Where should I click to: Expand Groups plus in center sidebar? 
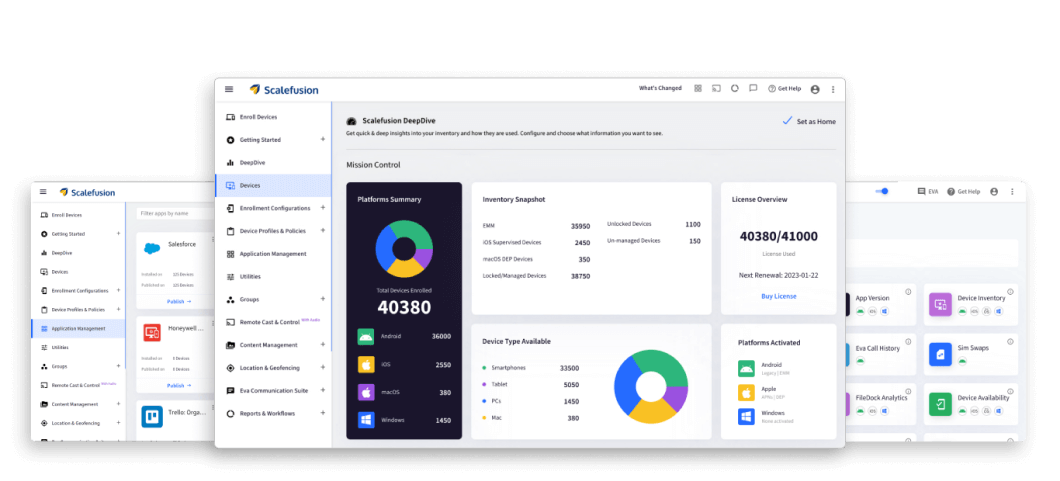point(322,299)
